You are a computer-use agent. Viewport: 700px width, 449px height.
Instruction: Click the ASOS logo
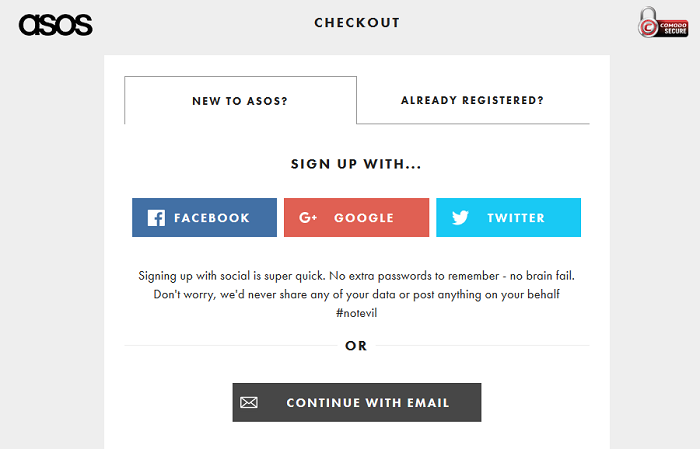coord(55,24)
